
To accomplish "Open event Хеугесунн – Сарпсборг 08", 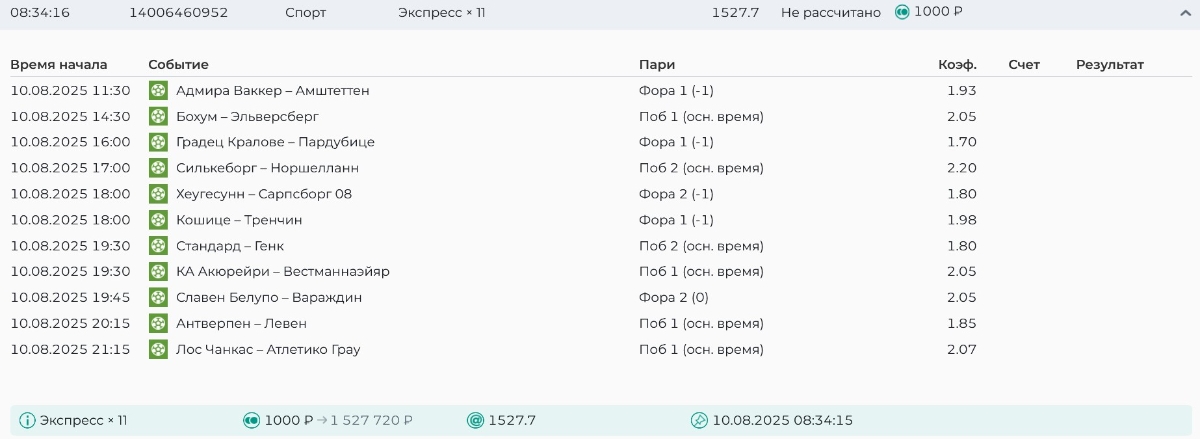I will (263, 194).
